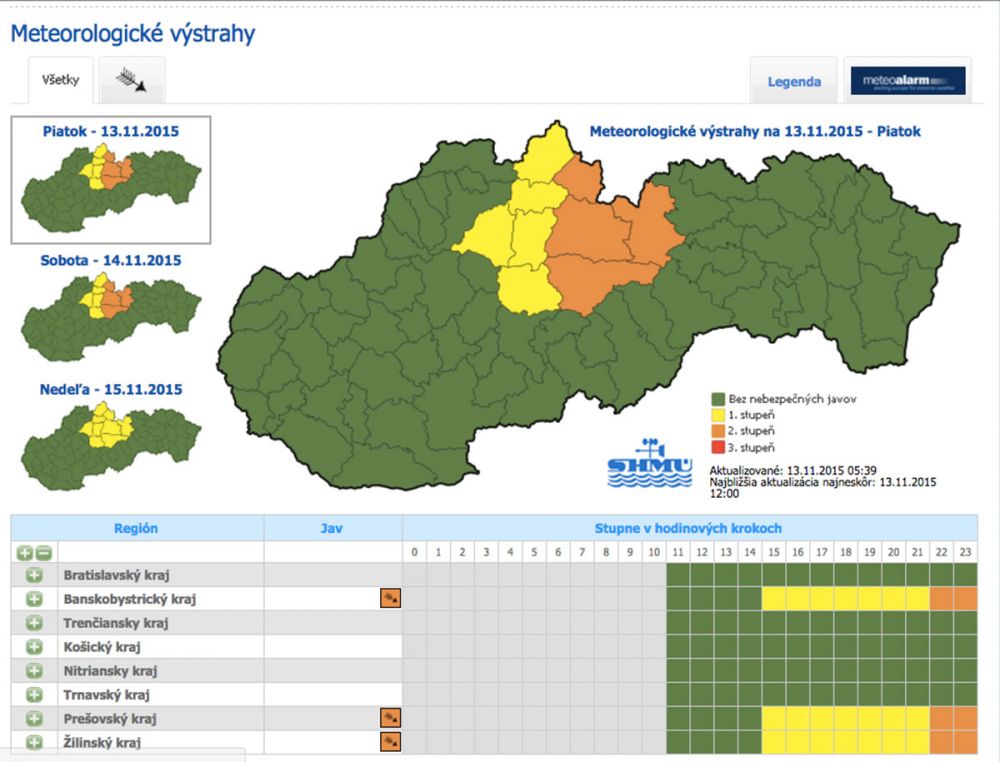Switch to the Všetky tab
The height and width of the screenshot is (762, 1000).
pyautogui.click(x=60, y=80)
